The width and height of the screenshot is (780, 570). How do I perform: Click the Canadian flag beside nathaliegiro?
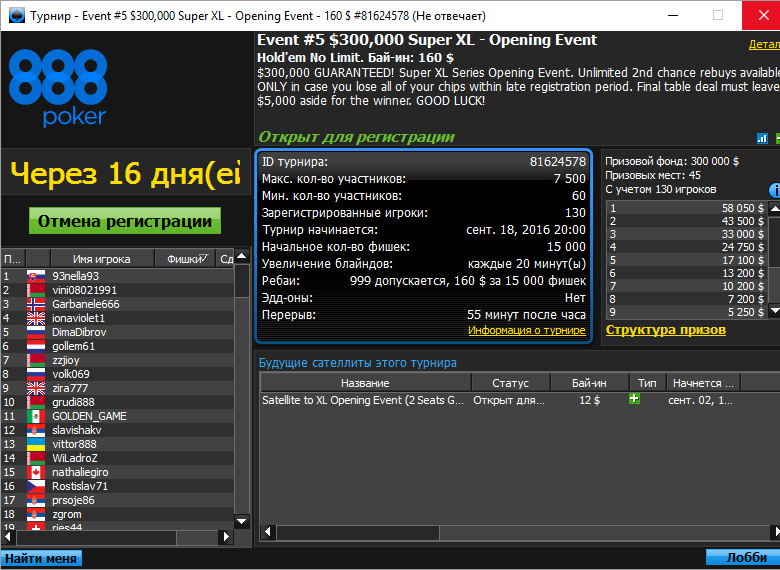36,472
